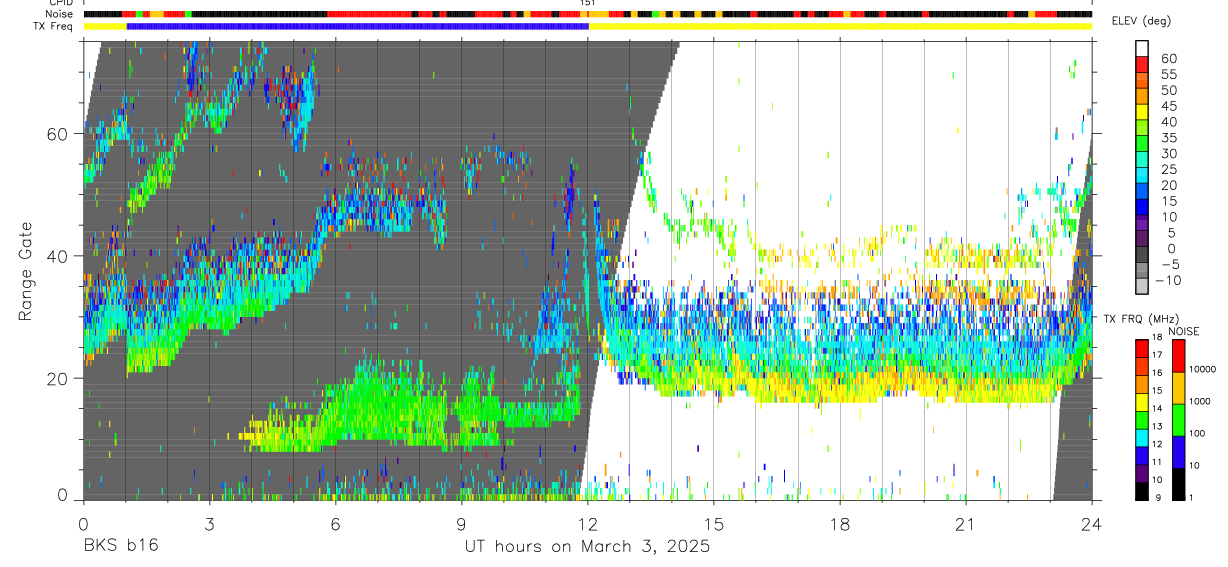This screenshot has height=567, width=1228.
Task: Click the x-axis tick label '21'
Action: (966, 523)
